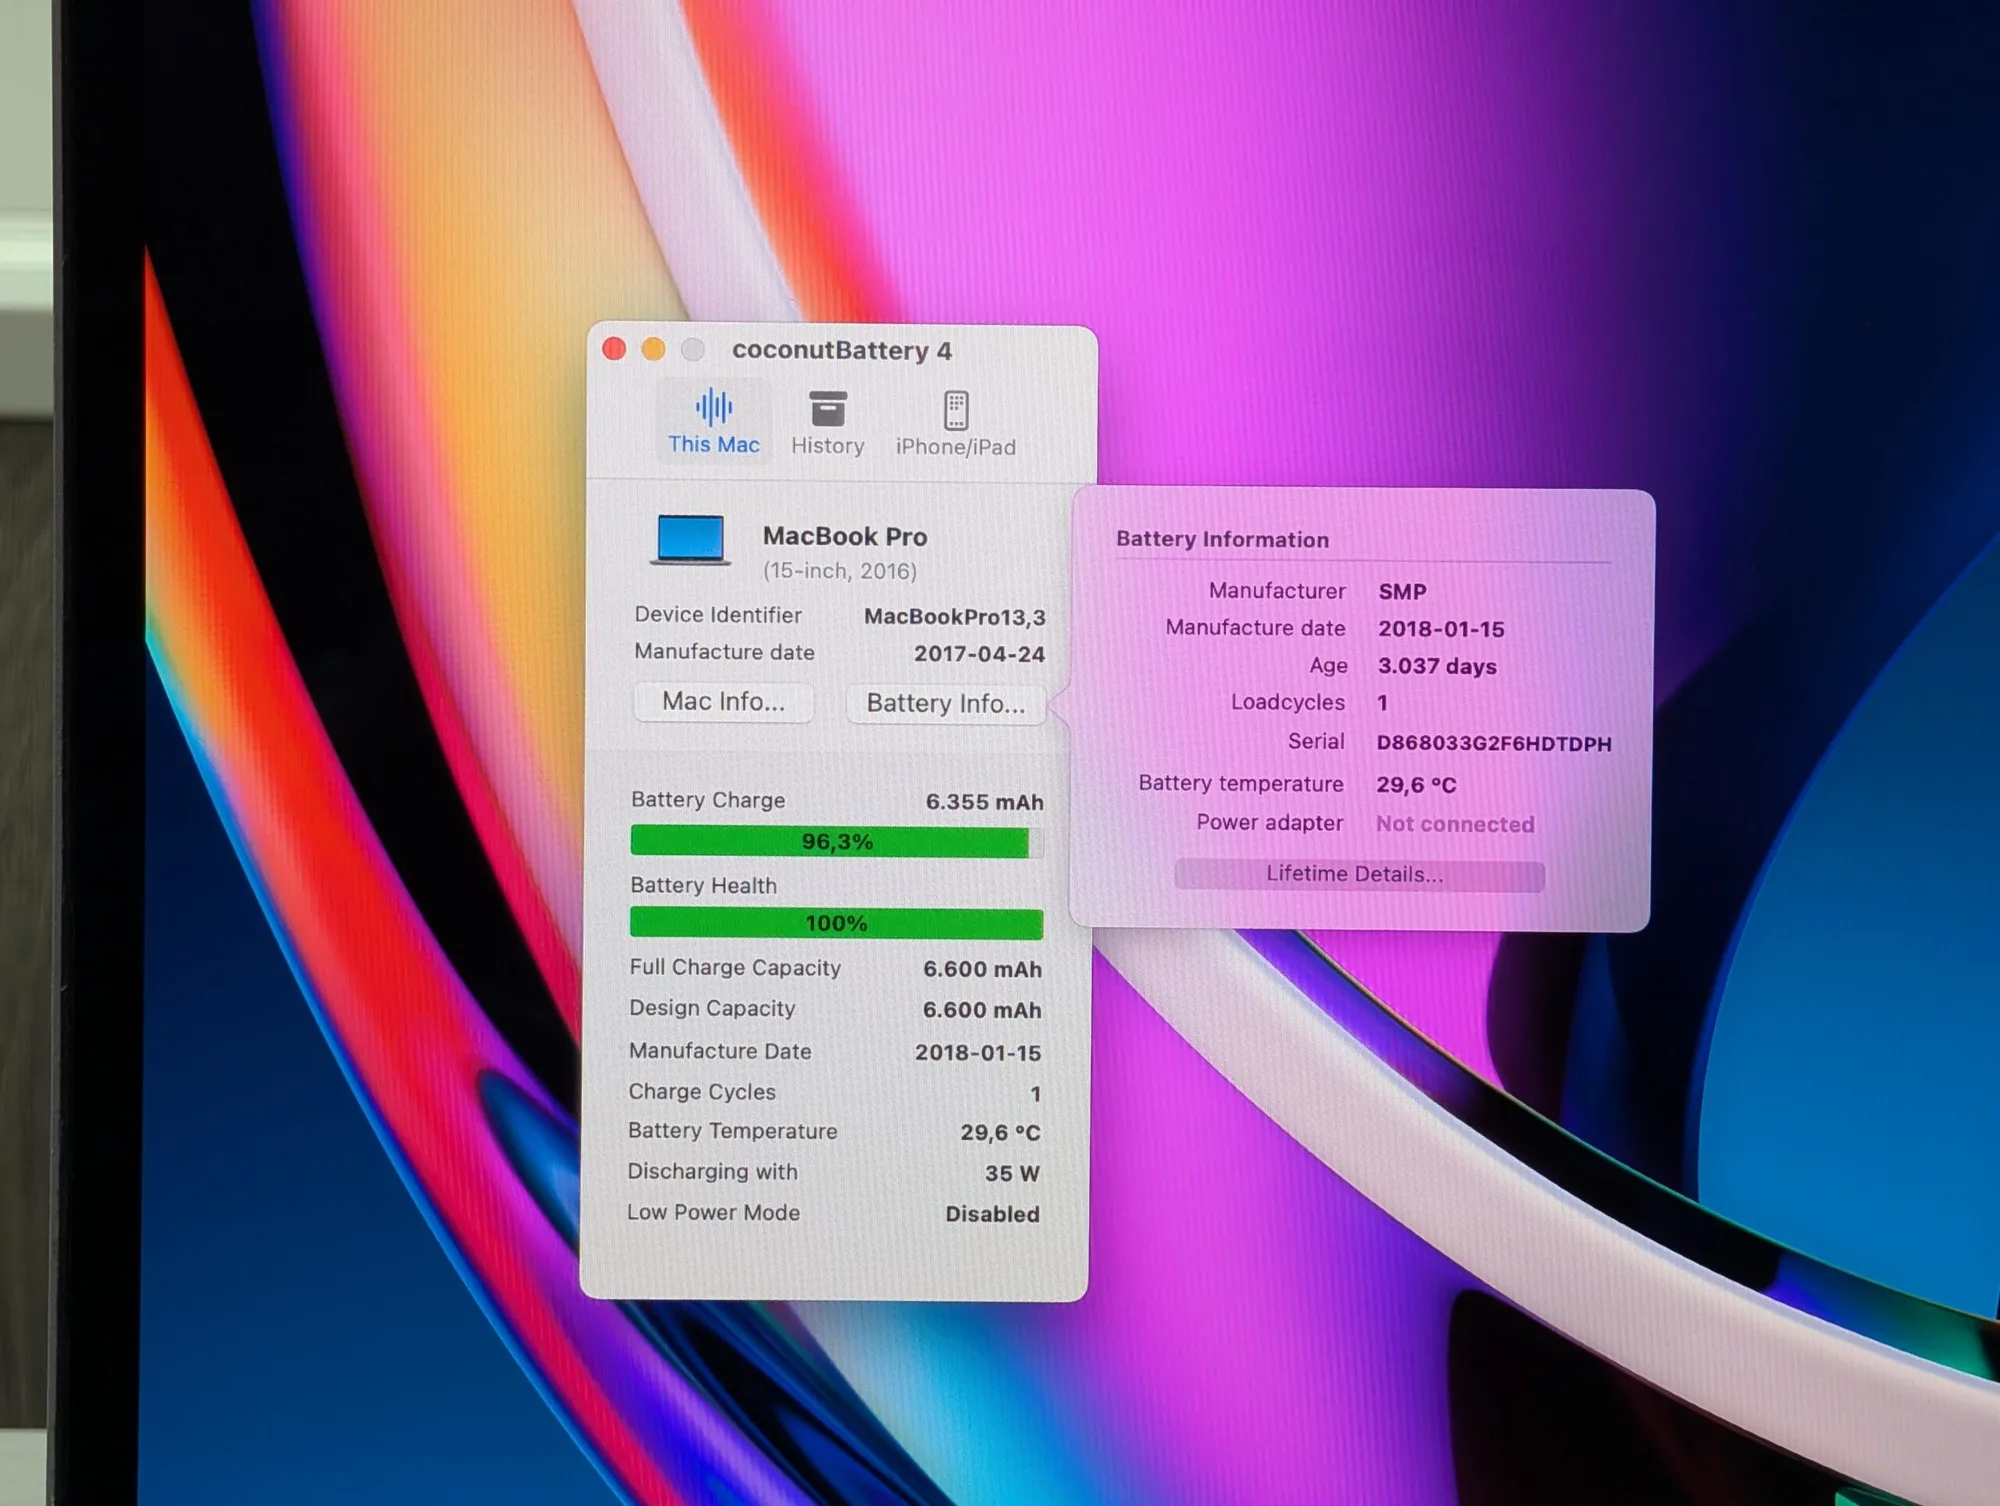2000x1506 pixels.
Task: Click the Charge Cycles value 1
Action: [1036, 1094]
